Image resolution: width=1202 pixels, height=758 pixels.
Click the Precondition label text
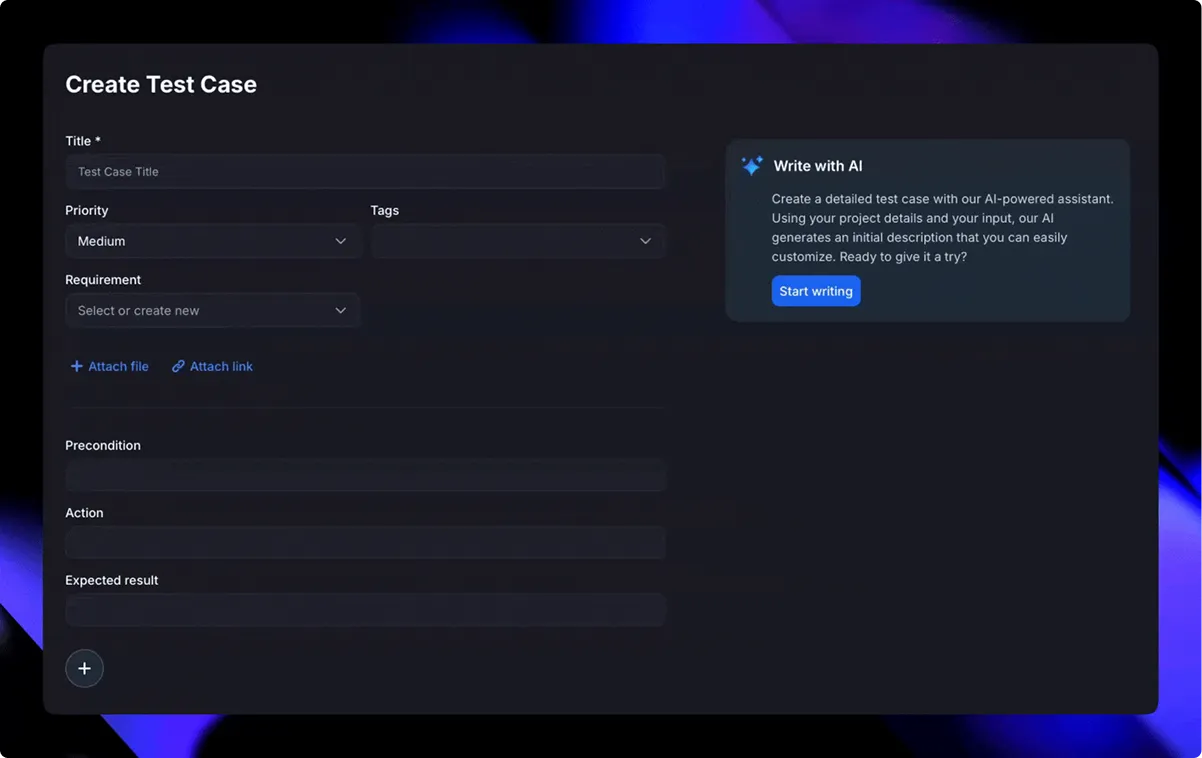pyautogui.click(x=103, y=445)
